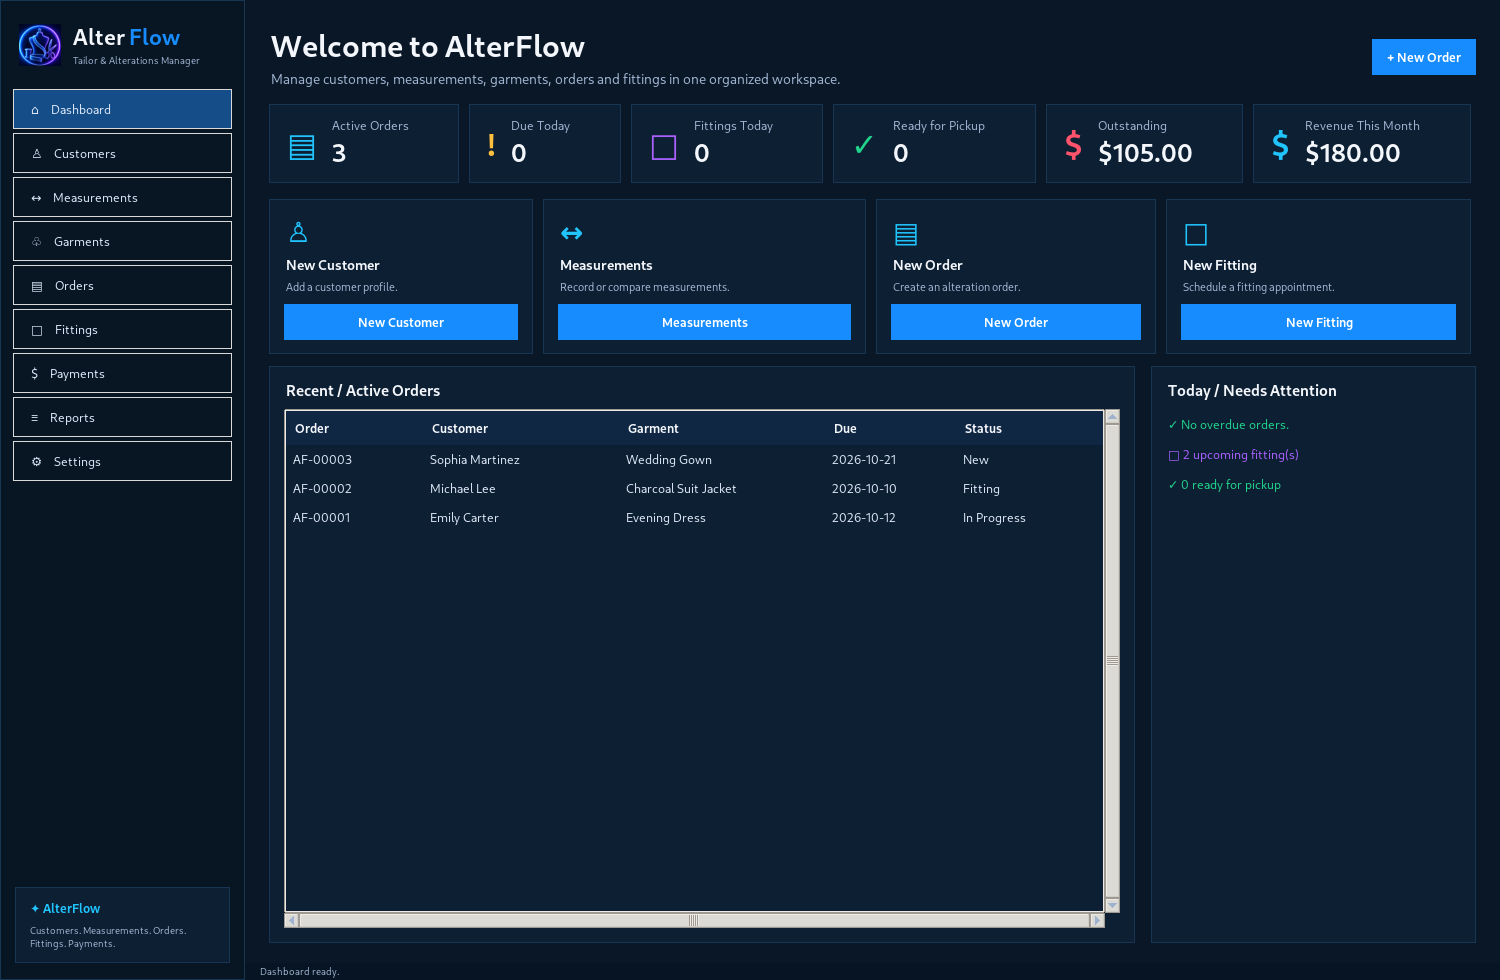The image size is (1500, 980).
Task: Open the Dashboard sidebar page
Action: tap(122, 109)
